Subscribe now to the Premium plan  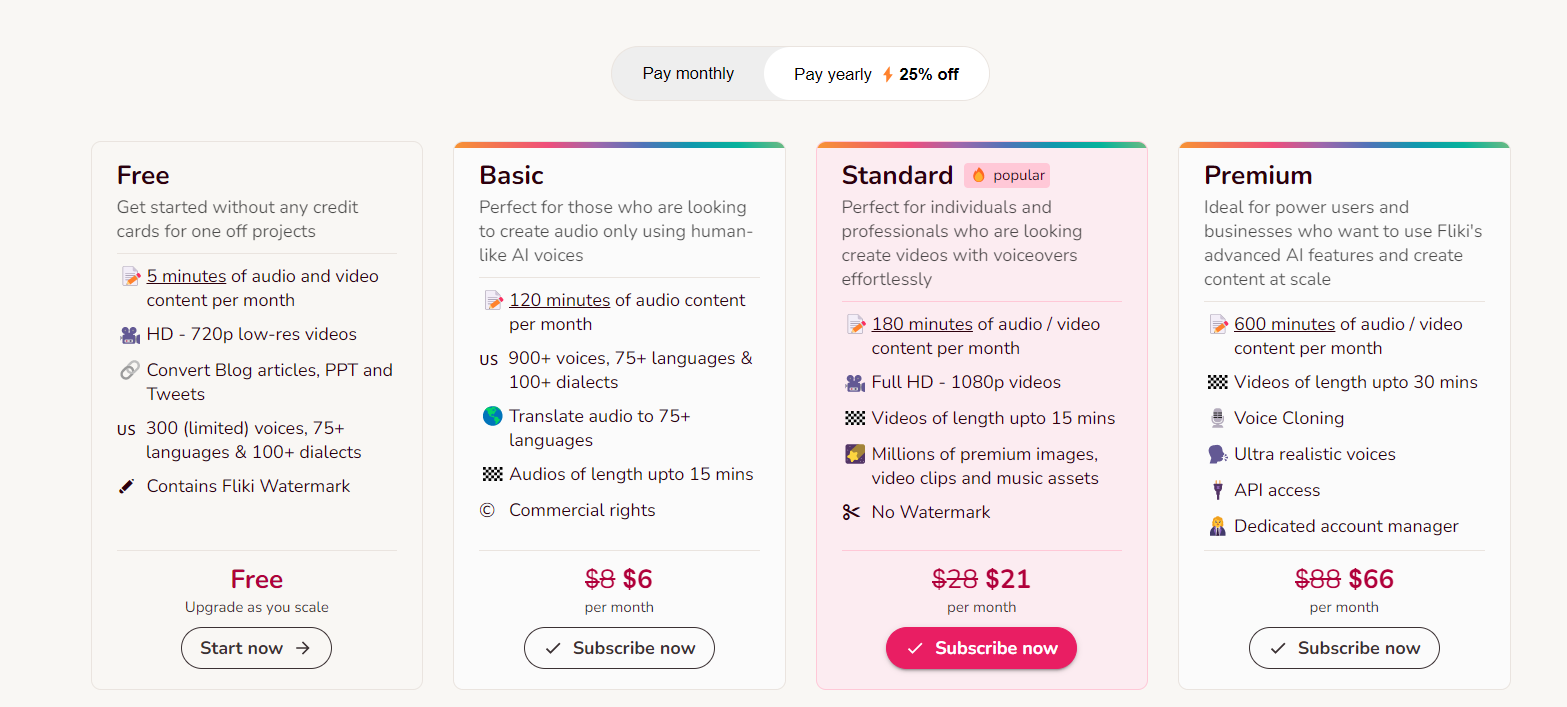click(x=1344, y=648)
